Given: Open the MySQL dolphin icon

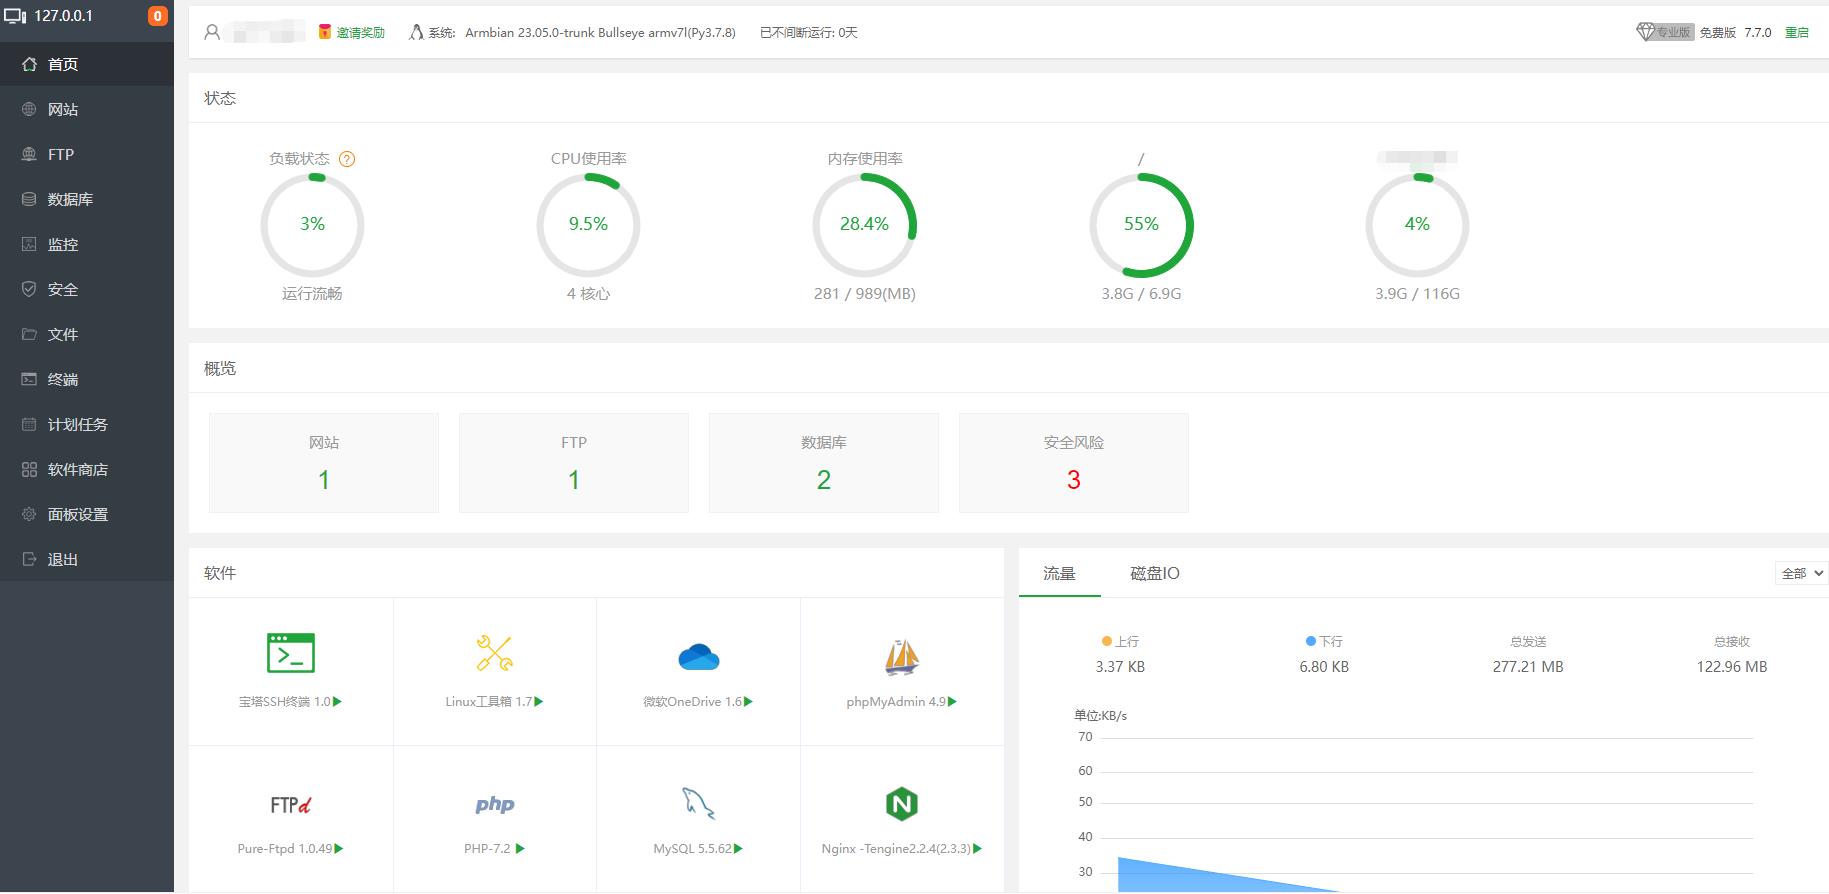Looking at the screenshot, I should (698, 803).
